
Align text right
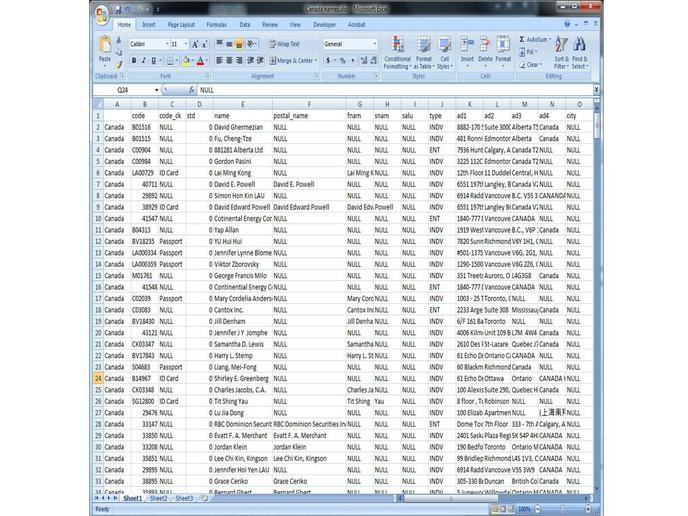coord(239,61)
